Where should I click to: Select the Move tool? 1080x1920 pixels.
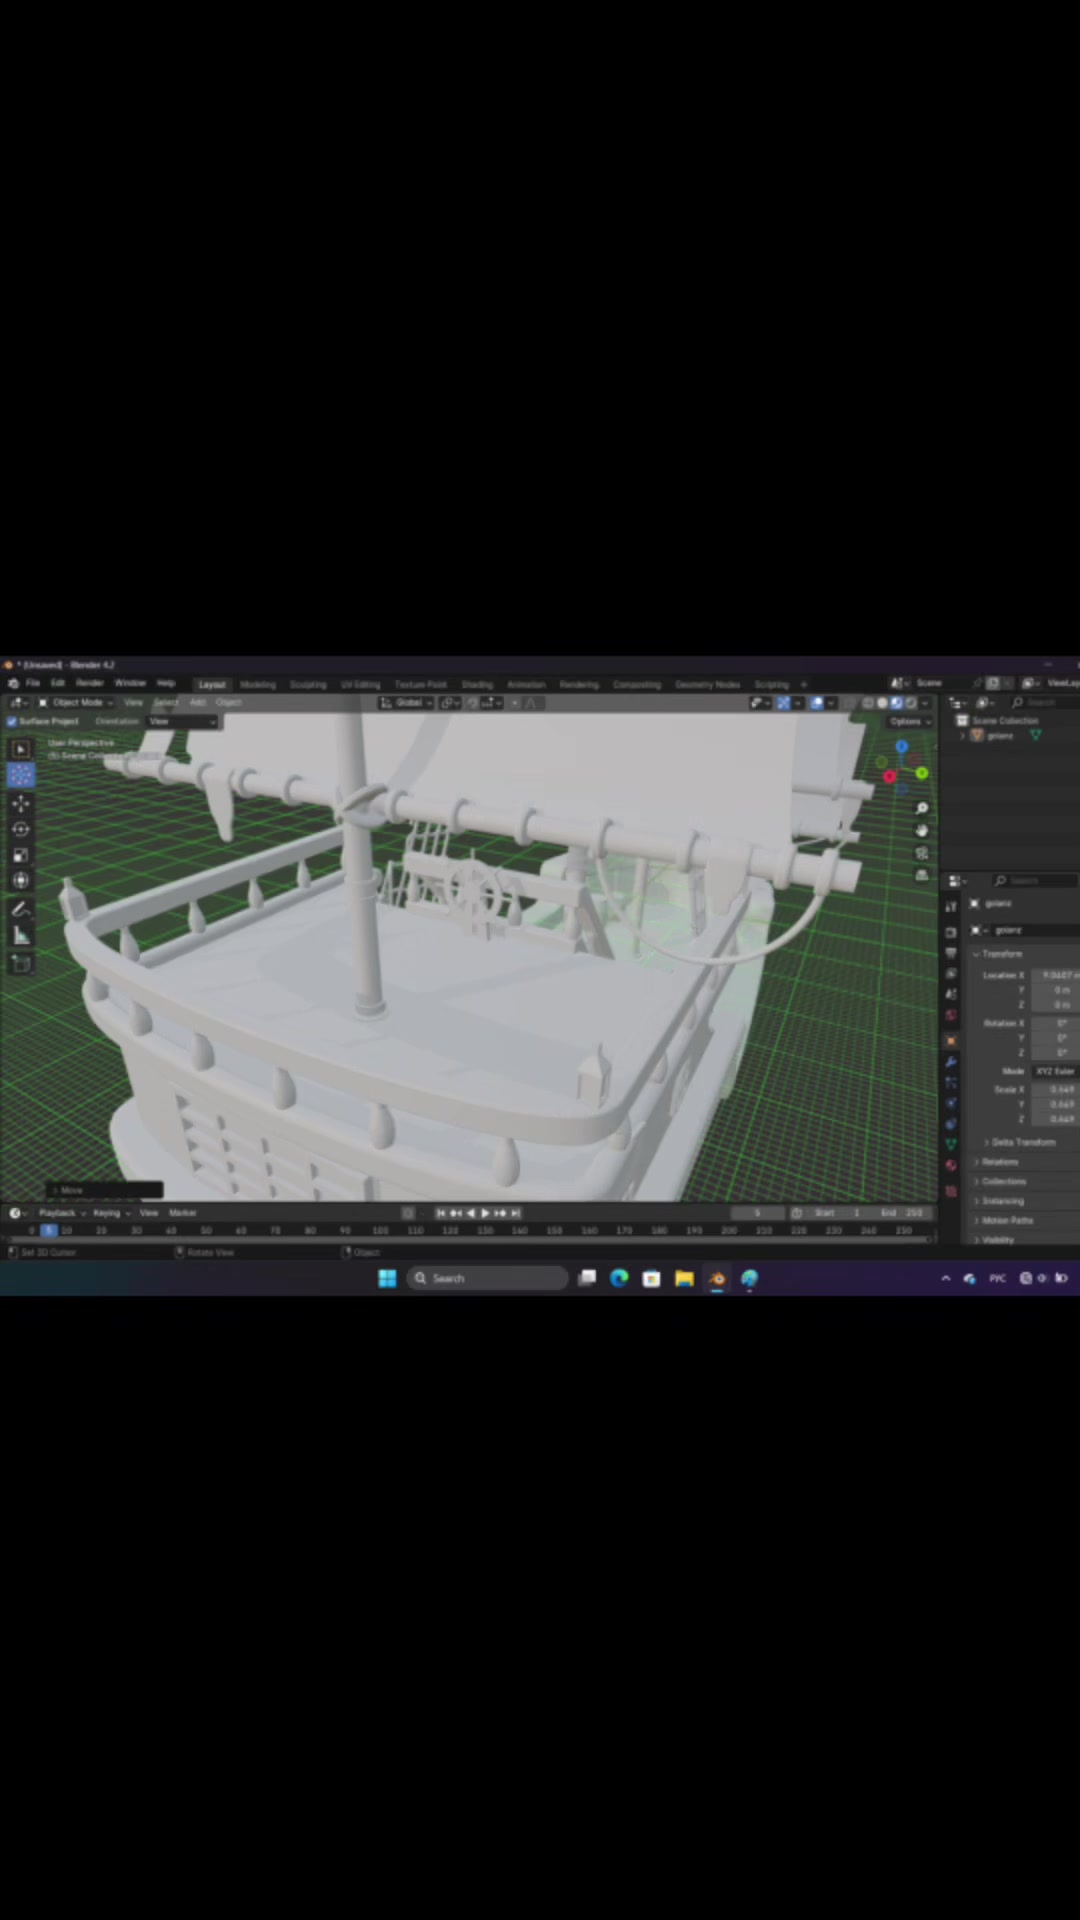point(21,803)
